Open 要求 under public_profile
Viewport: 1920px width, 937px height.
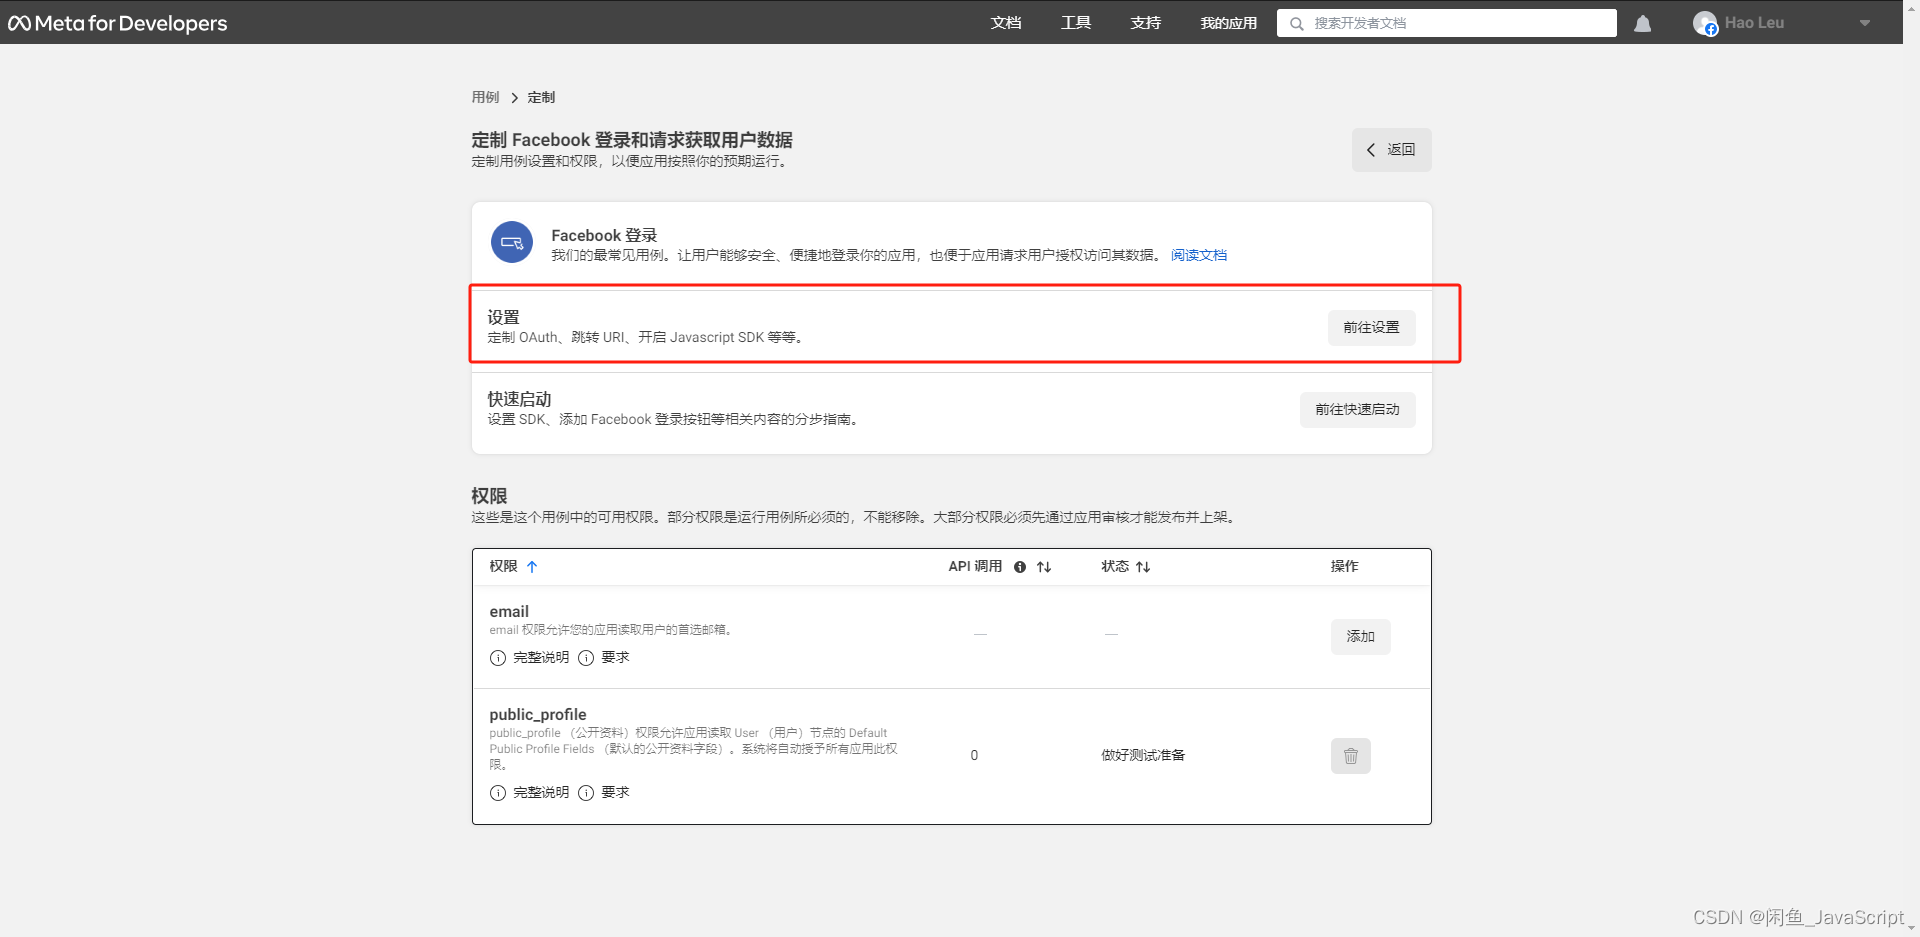tap(604, 793)
